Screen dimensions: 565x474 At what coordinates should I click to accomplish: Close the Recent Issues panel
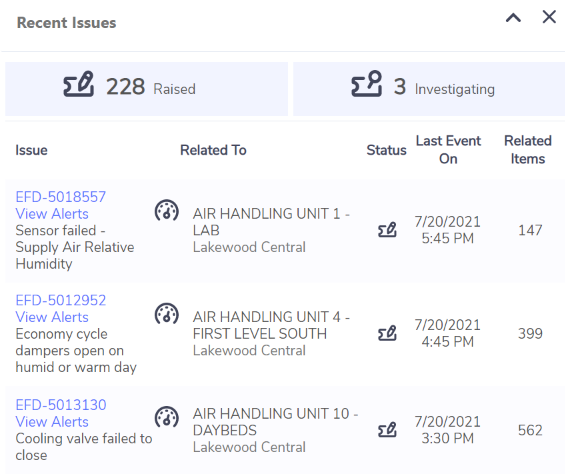point(549,17)
